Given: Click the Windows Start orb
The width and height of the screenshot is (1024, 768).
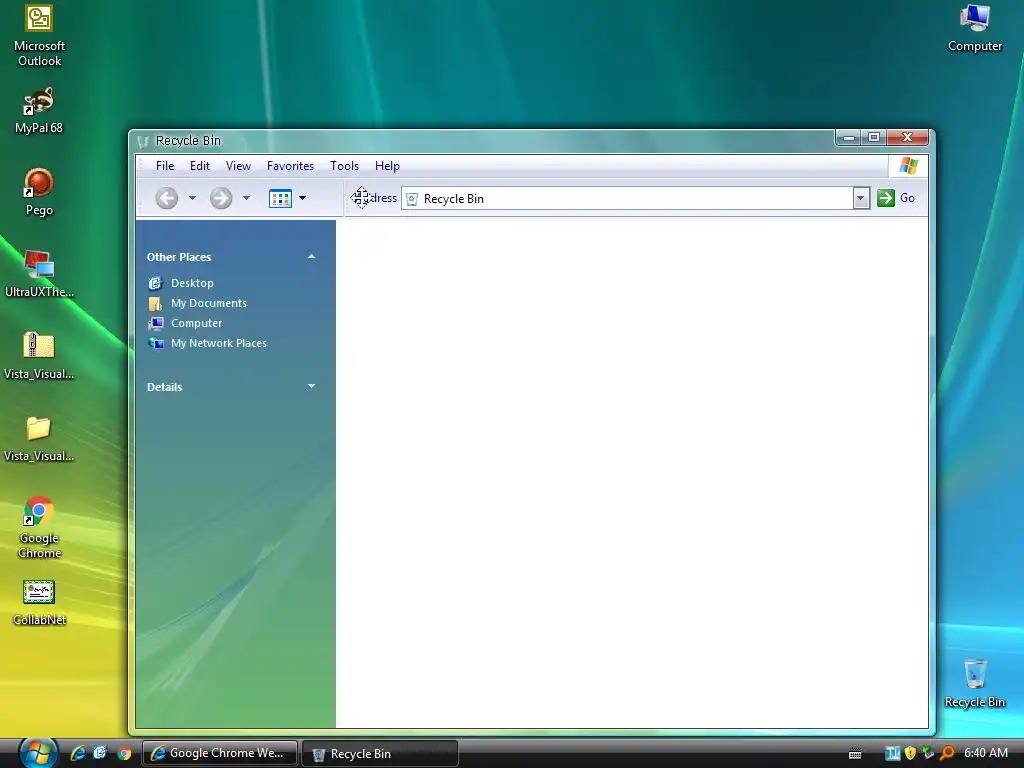Looking at the screenshot, I should tap(38, 753).
